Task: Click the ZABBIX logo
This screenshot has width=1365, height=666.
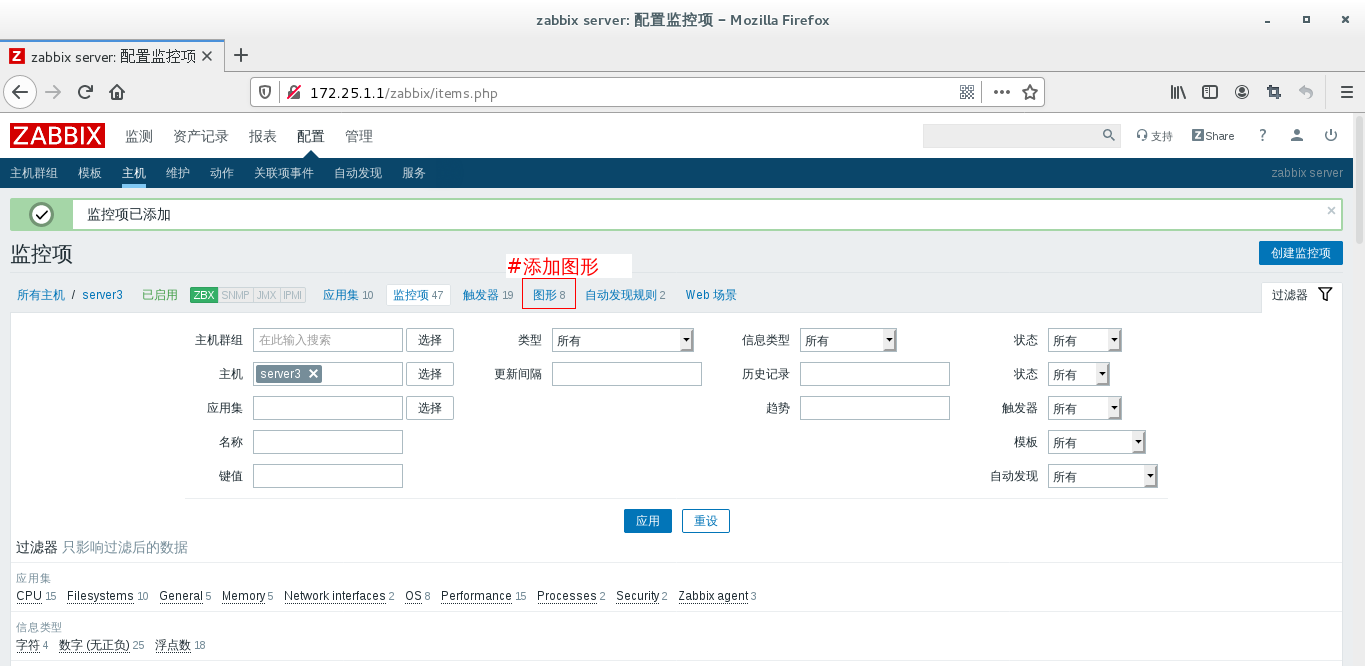Action: click(x=58, y=136)
